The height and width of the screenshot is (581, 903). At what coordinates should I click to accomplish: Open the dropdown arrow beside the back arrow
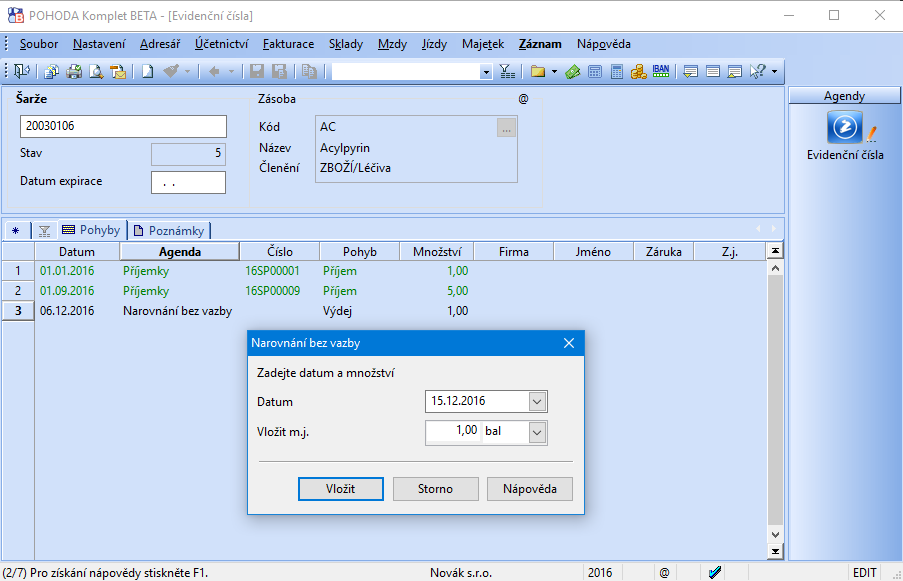click(x=232, y=71)
